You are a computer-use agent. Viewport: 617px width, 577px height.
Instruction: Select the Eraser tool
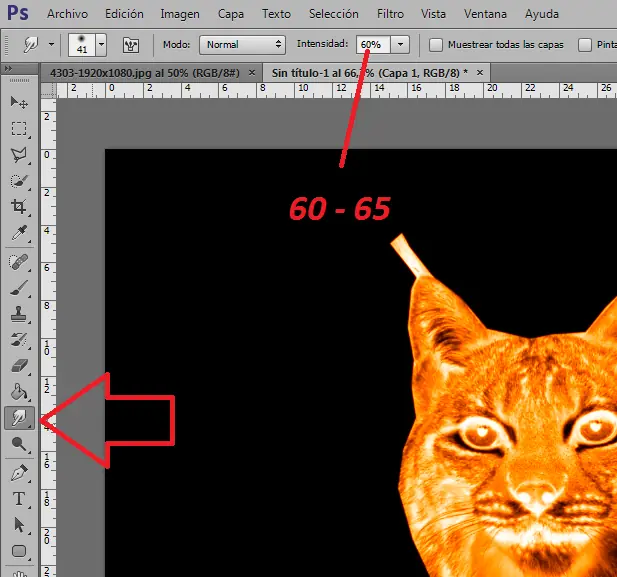[x=18, y=366]
